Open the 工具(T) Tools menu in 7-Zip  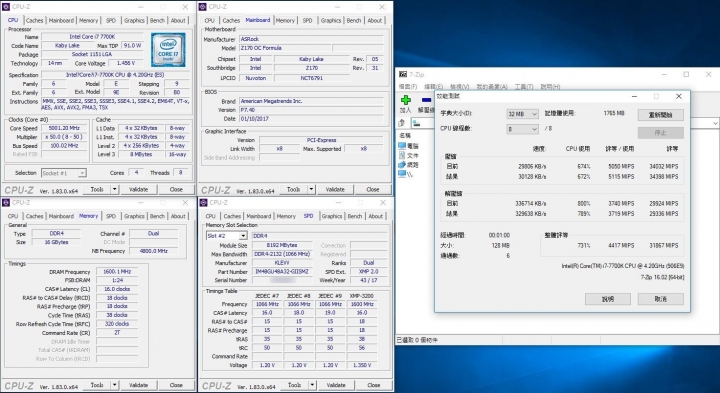click(523, 87)
